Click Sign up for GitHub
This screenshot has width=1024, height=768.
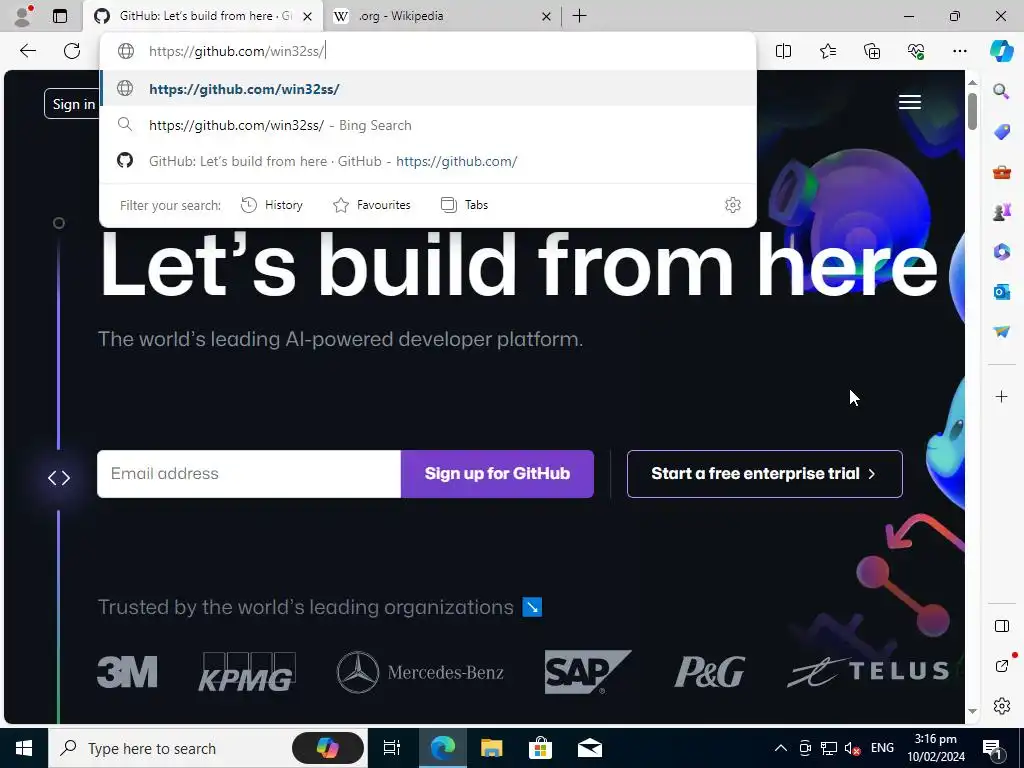pos(497,473)
